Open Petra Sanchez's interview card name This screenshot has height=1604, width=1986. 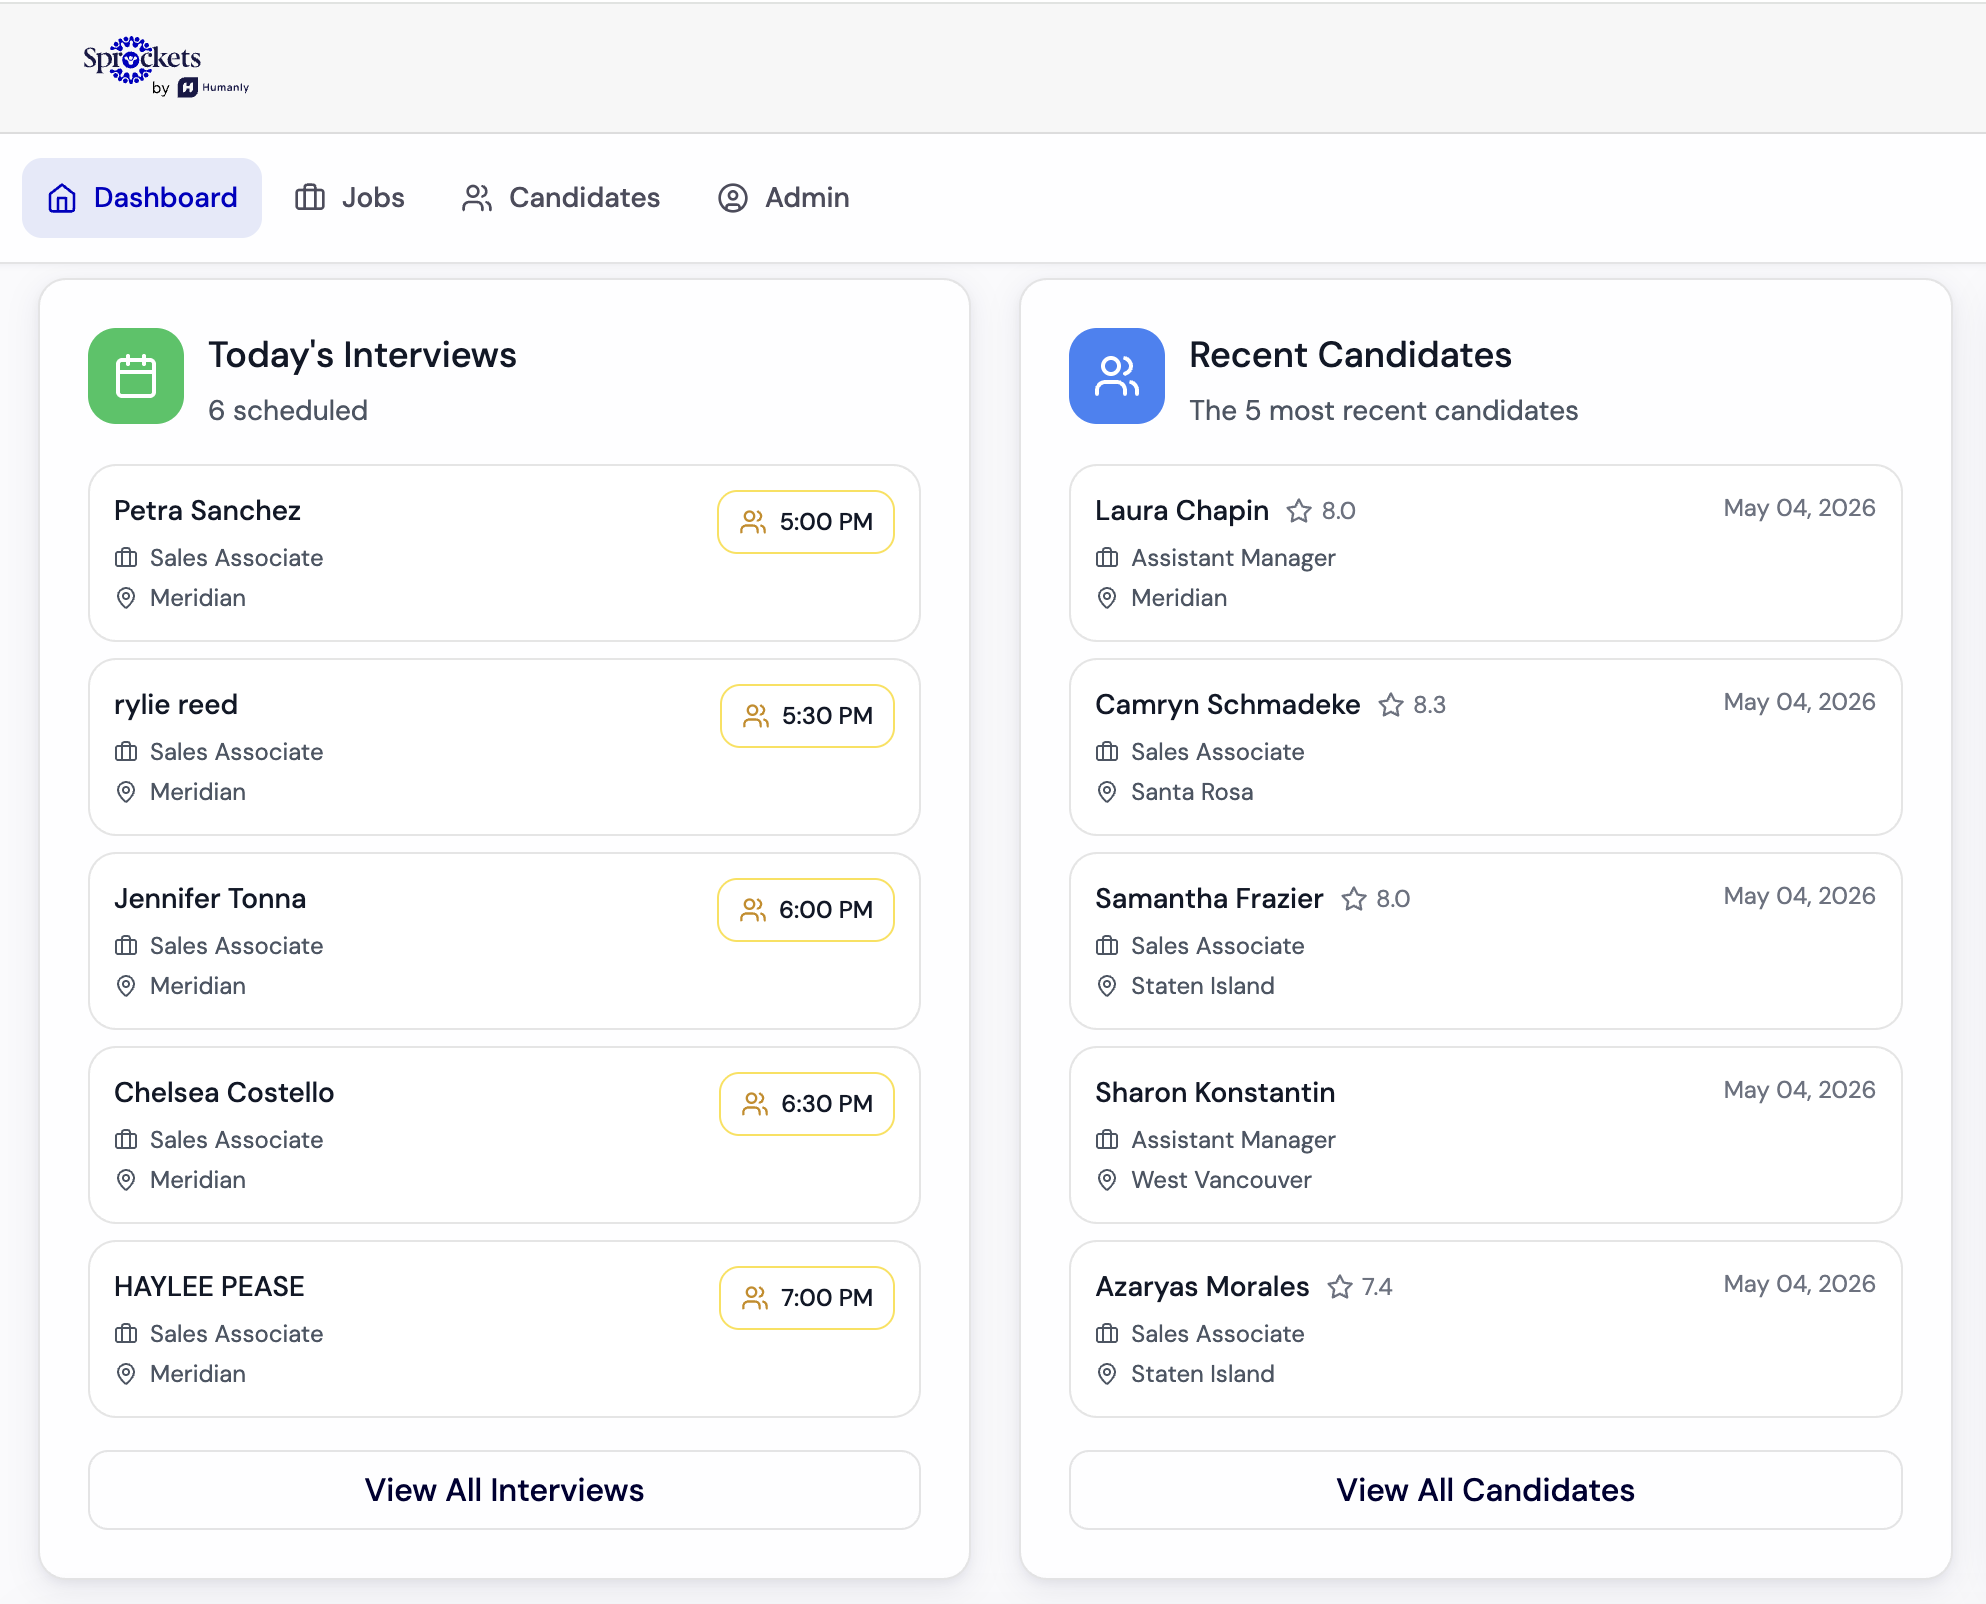point(207,510)
